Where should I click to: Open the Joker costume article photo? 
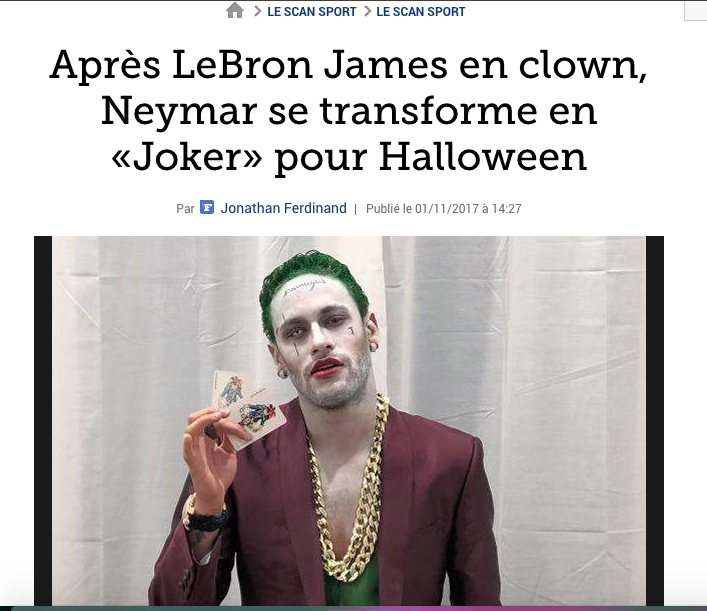click(x=349, y=421)
